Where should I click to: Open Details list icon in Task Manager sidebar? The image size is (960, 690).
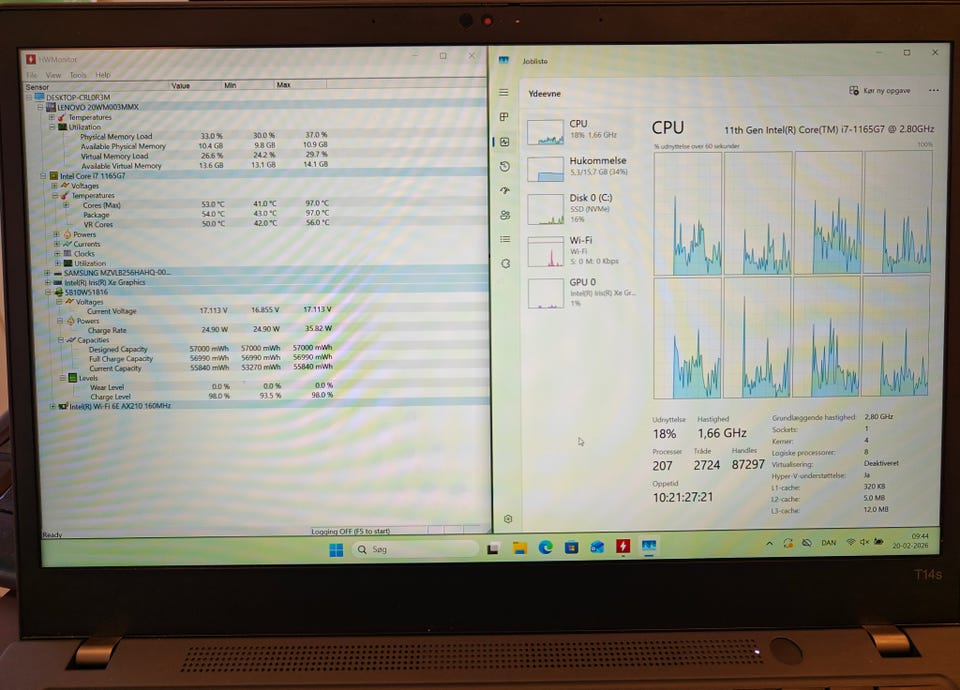point(505,239)
